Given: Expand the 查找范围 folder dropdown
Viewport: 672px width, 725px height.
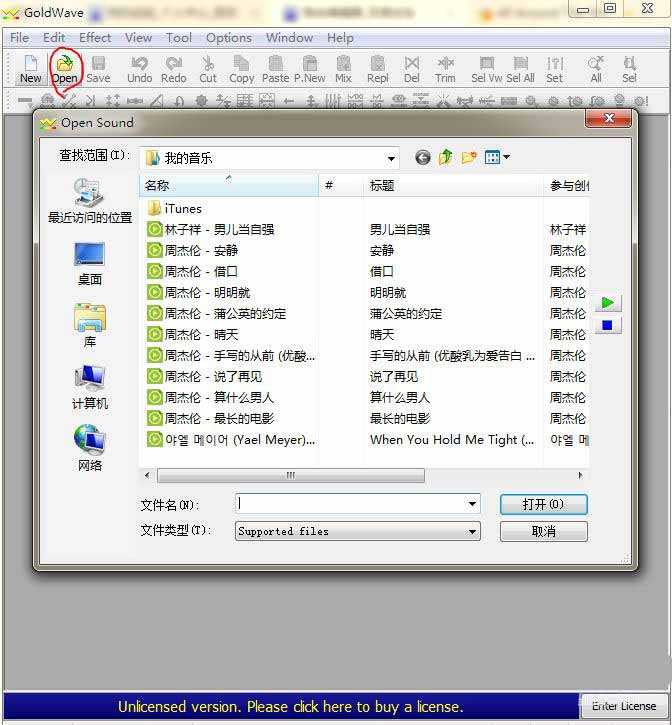Looking at the screenshot, I should [x=391, y=158].
